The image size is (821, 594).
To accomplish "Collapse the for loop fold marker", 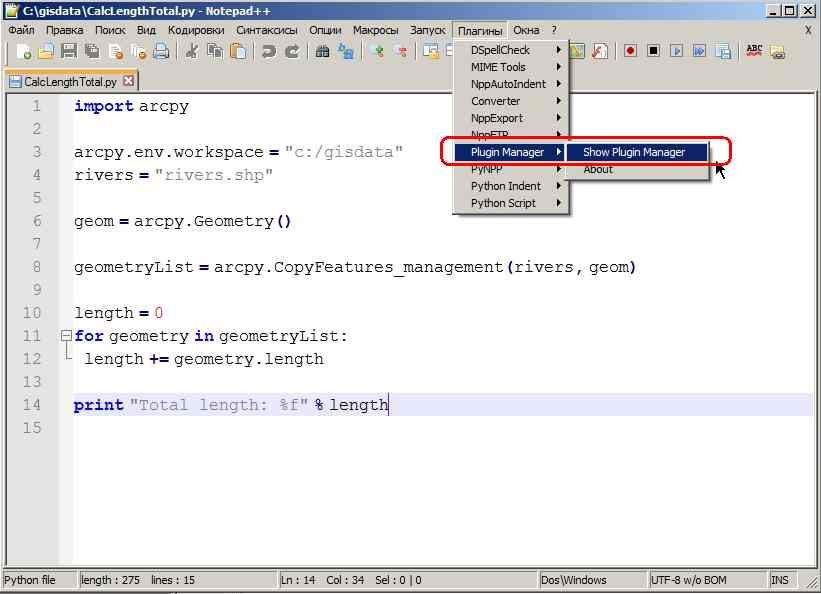I will click(x=66, y=335).
